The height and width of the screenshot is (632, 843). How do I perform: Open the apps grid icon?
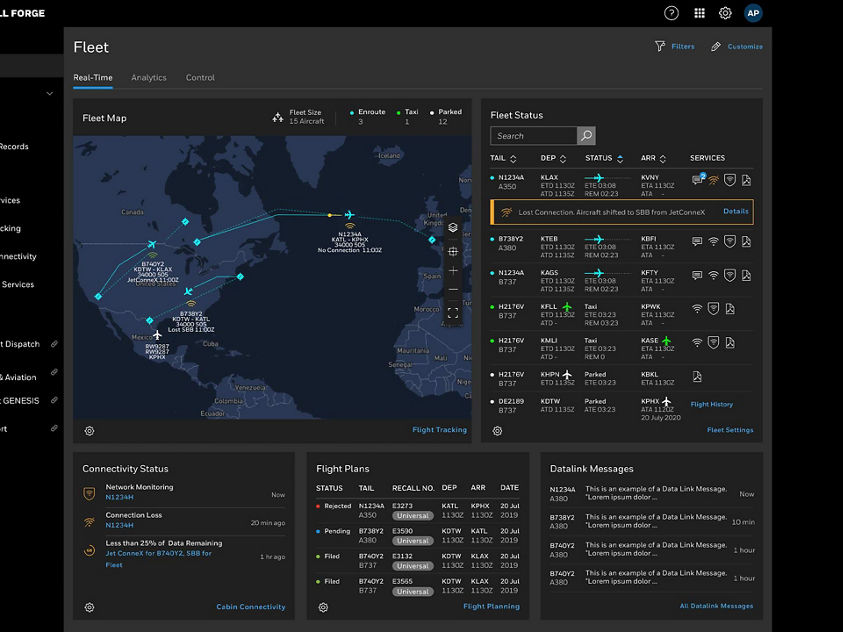[x=699, y=13]
